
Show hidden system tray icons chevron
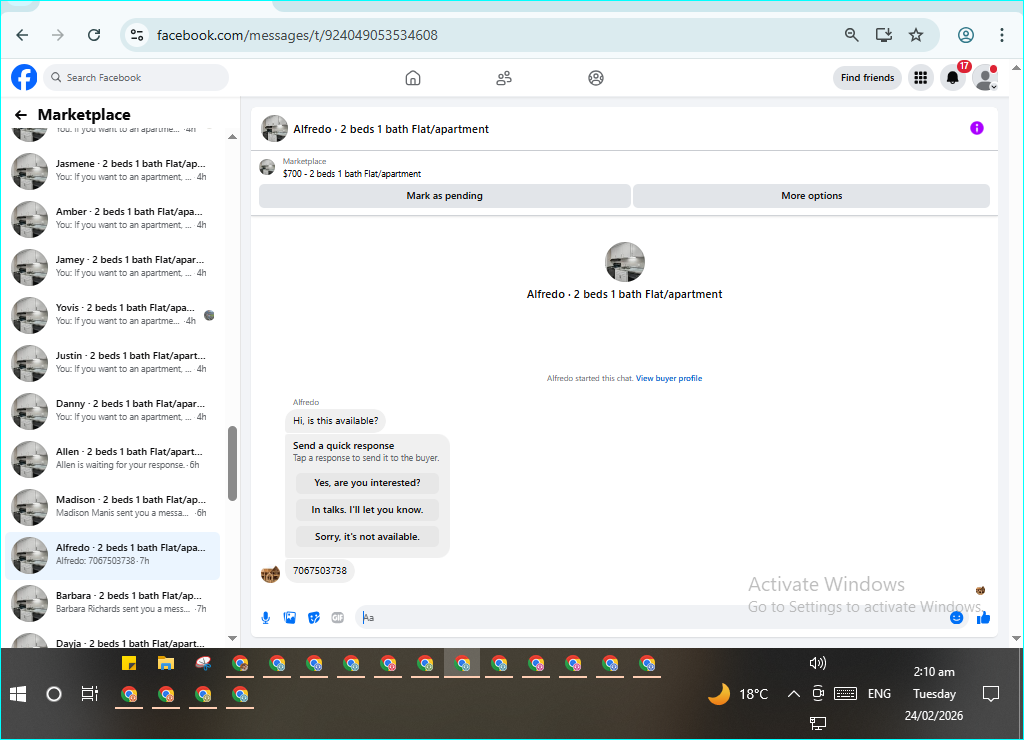(793, 694)
